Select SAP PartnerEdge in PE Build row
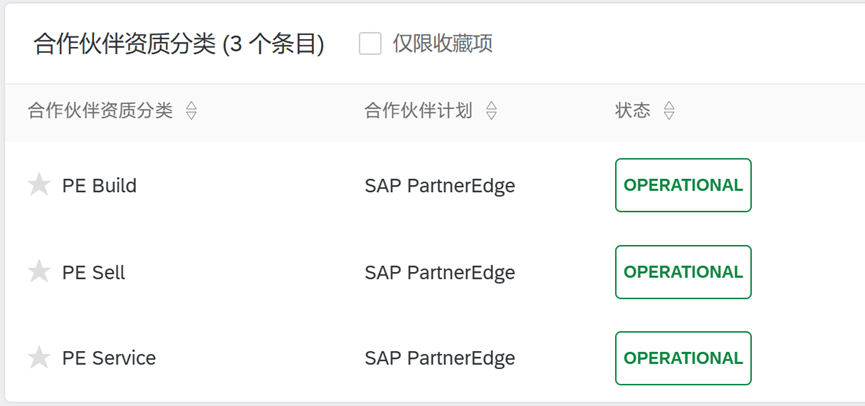Image resolution: width=865 pixels, height=406 pixels. coord(440,186)
